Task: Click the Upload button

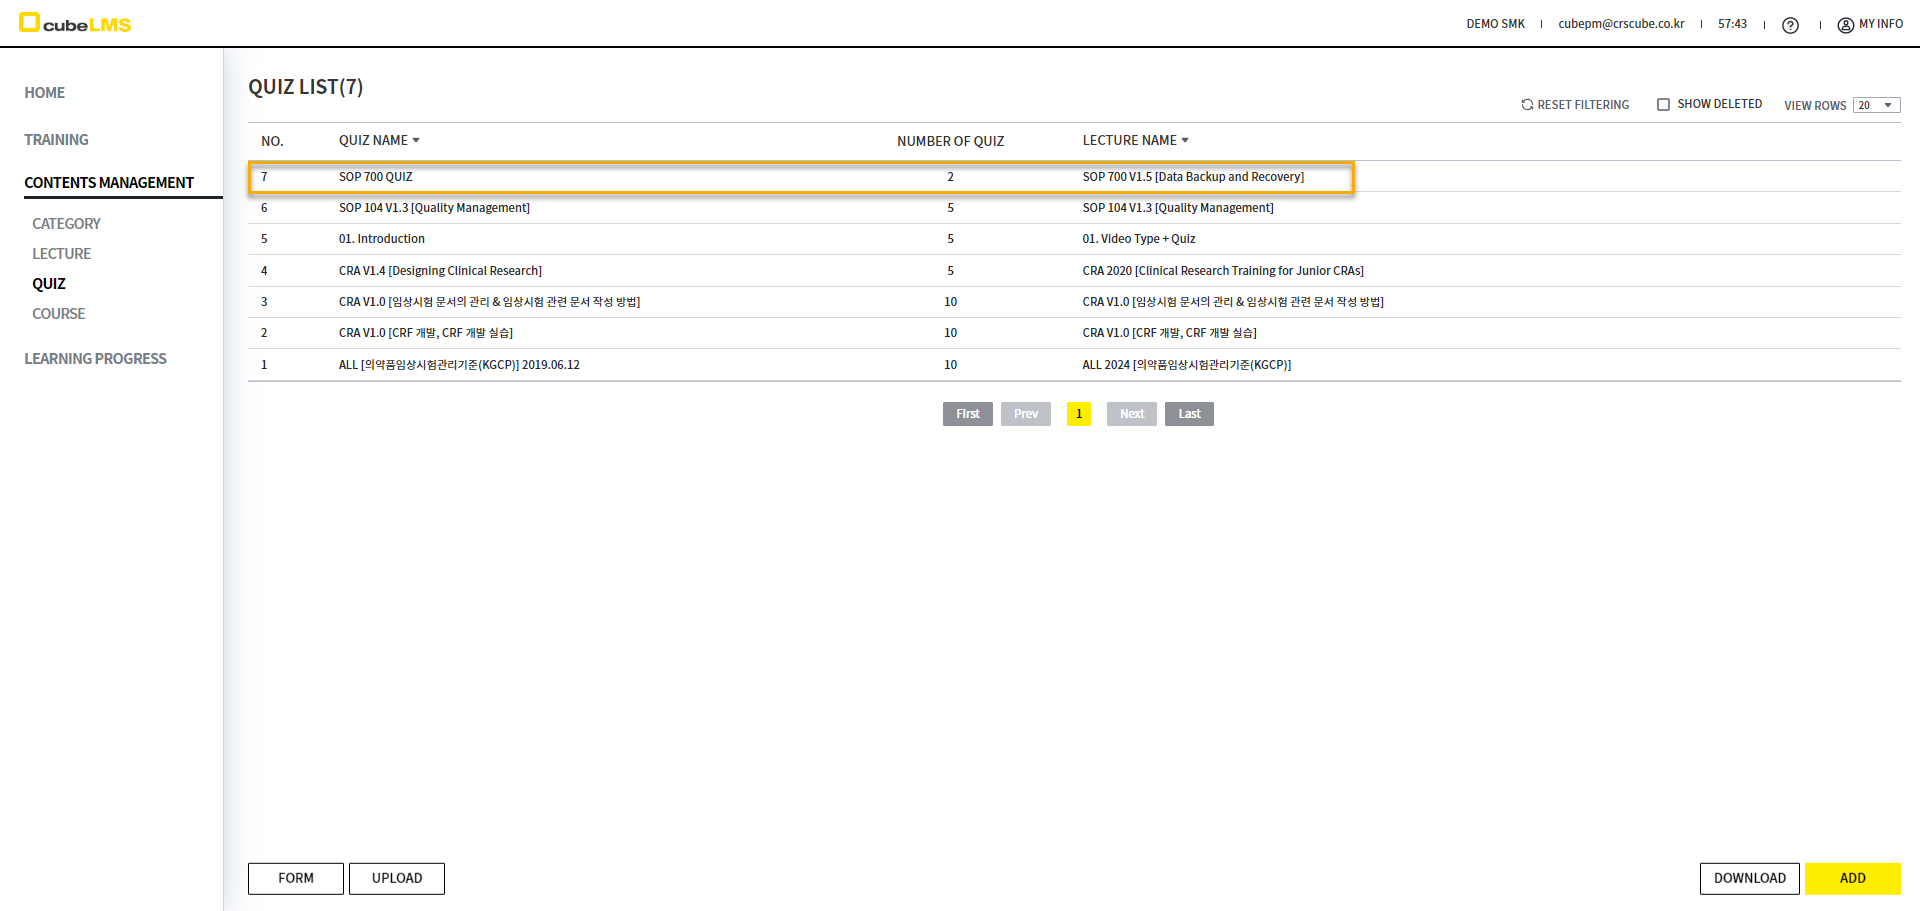Action: click(x=397, y=878)
